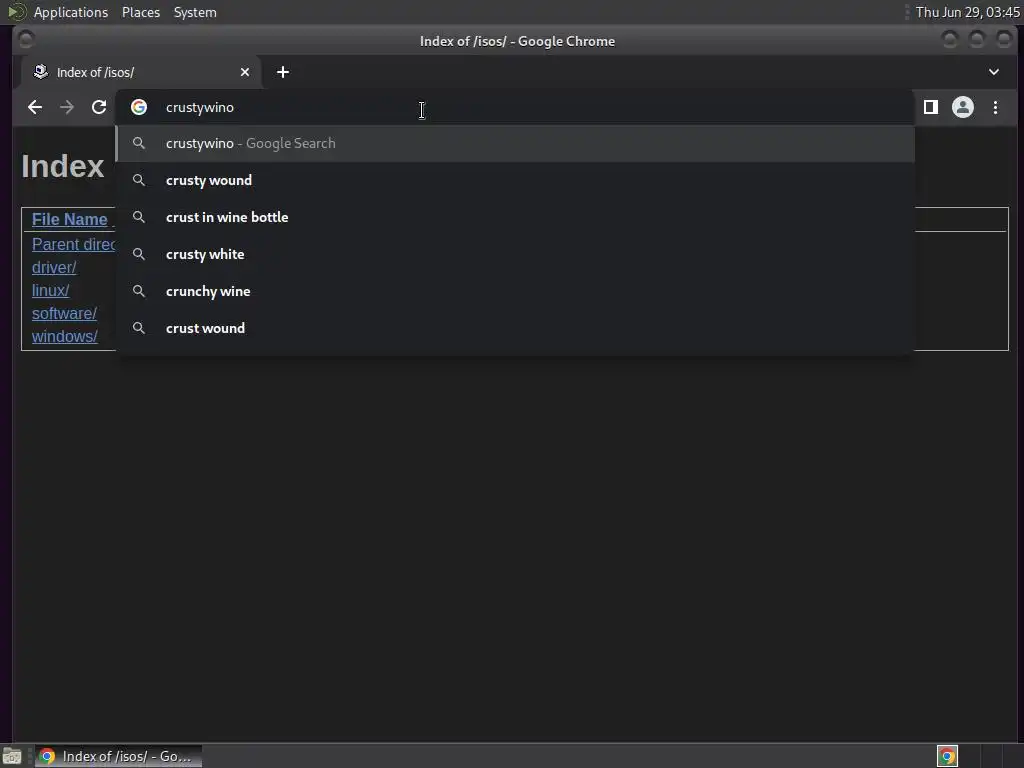Image resolution: width=1024 pixels, height=768 pixels.
Task: Click the window menu button in Chrome's title bar
Action: pyautogui.click(x=26, y=40)
